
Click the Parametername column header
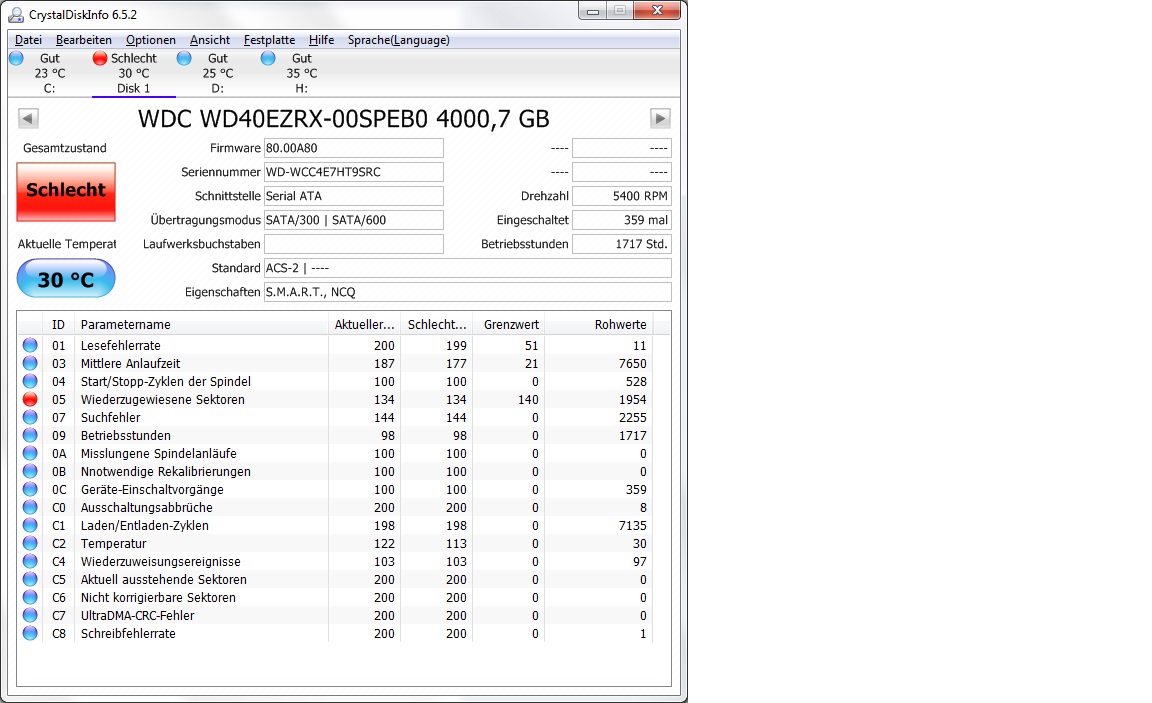tap(201, 324)
